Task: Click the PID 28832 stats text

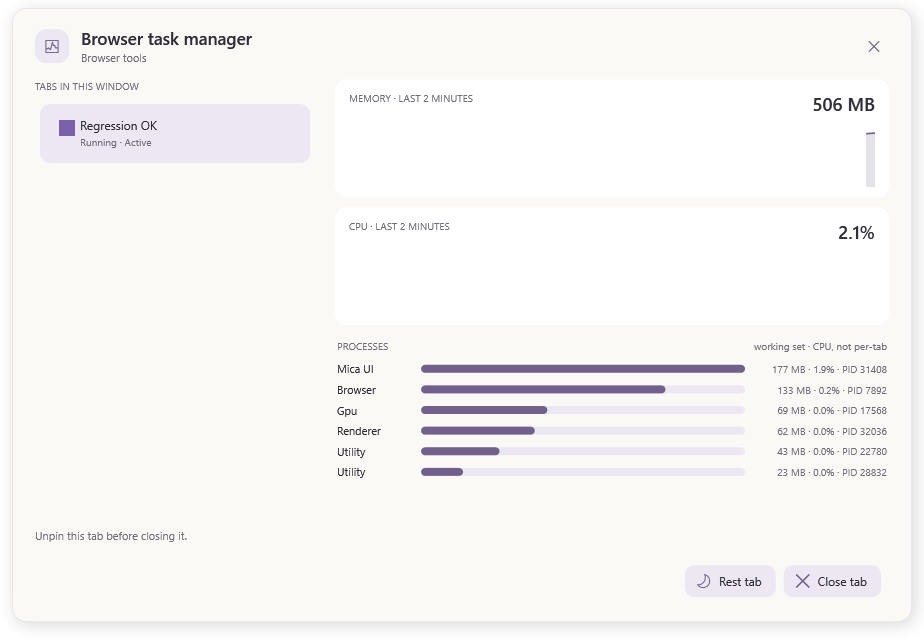Action: (x=832, y=473)
